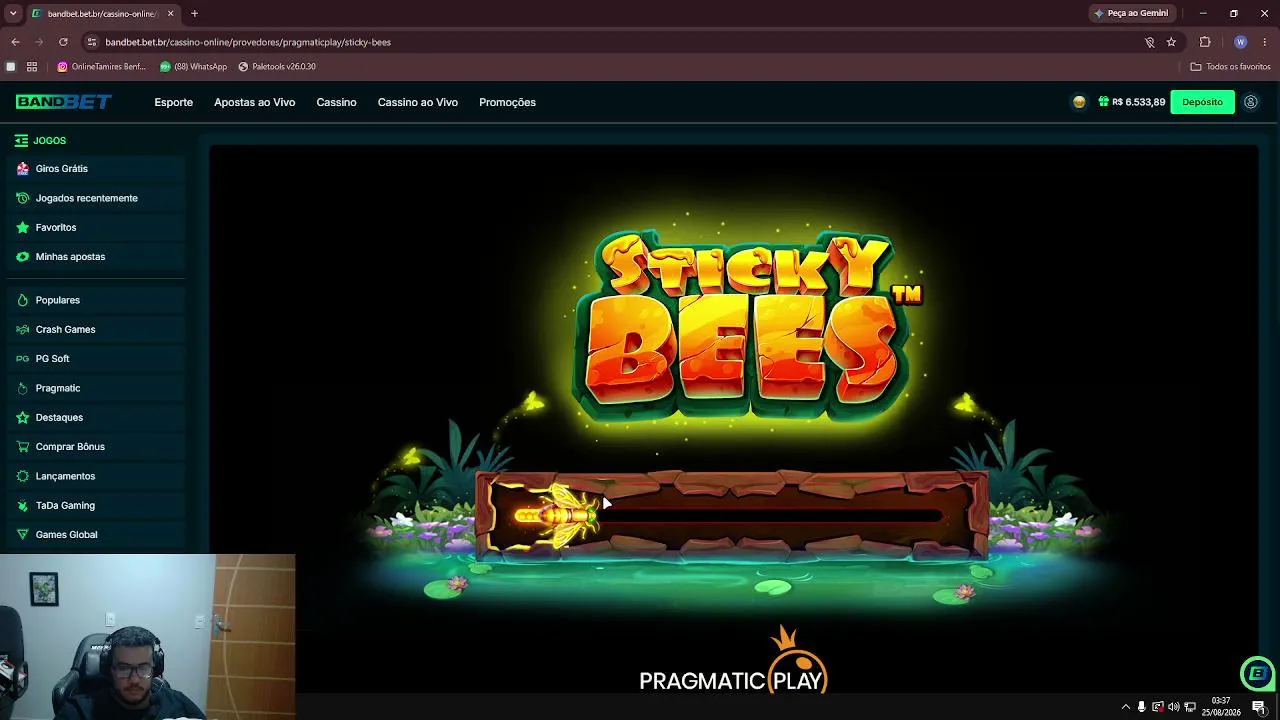Click the TaDa Gaming icon
Image resolution: width=1280 pixels, height=720 pixels.
coord(22,506)
